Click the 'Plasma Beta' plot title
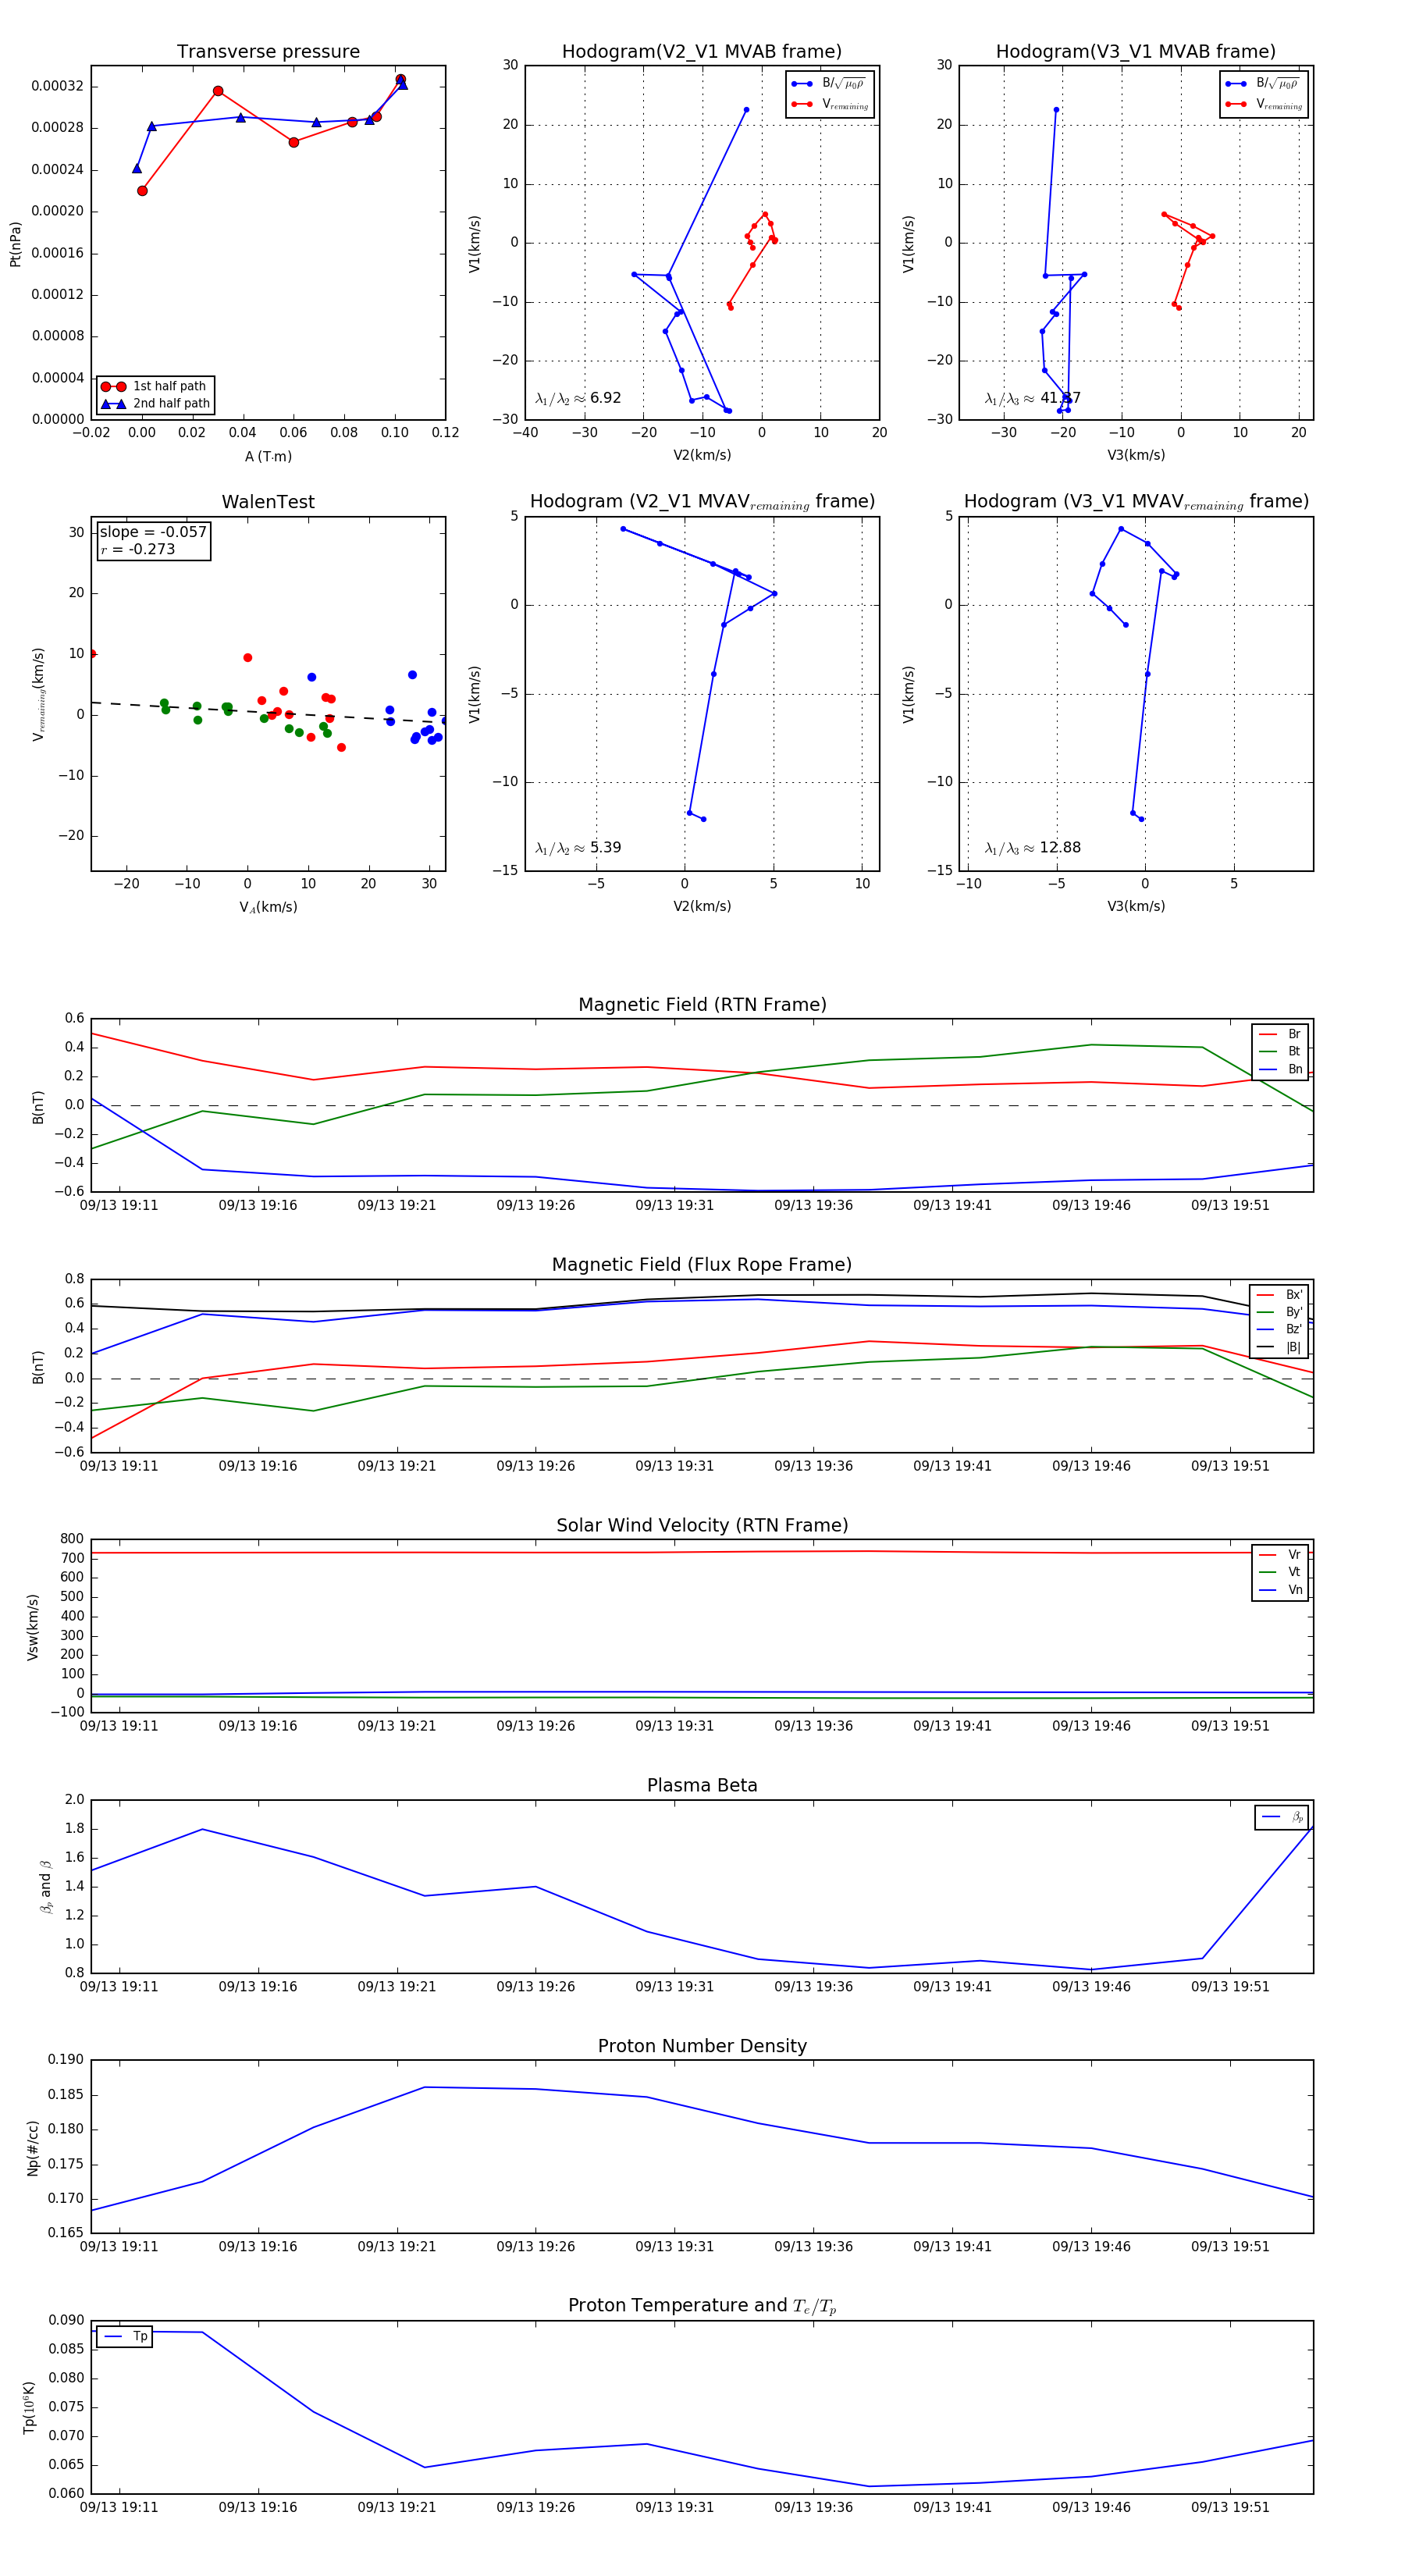1405x2576 pixels. [702, 1785]
